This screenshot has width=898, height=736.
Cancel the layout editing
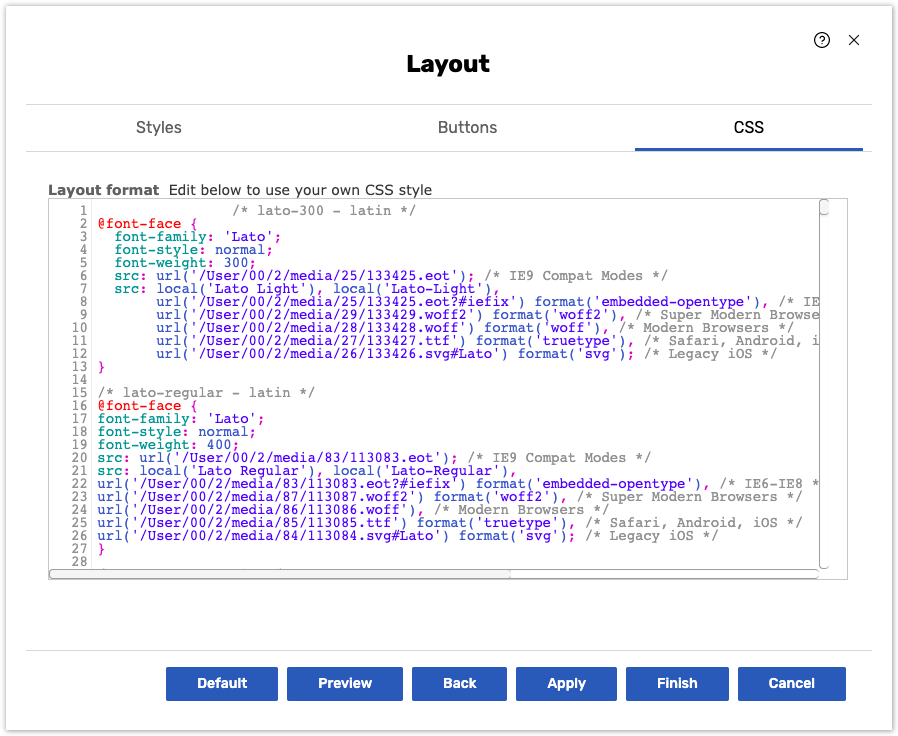[x=791, y=683]
